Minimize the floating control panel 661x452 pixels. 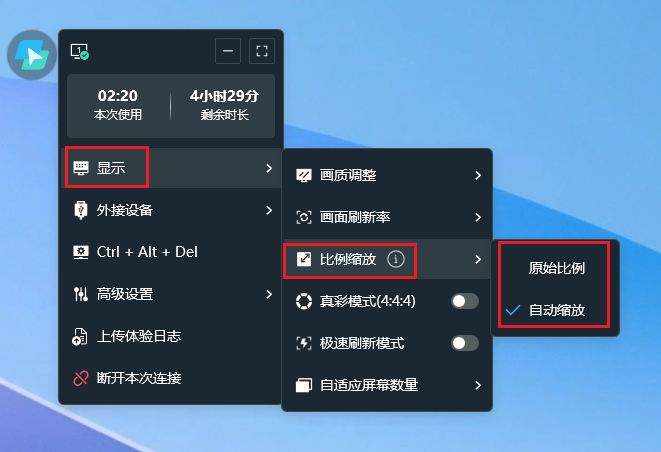coord(228,51)
